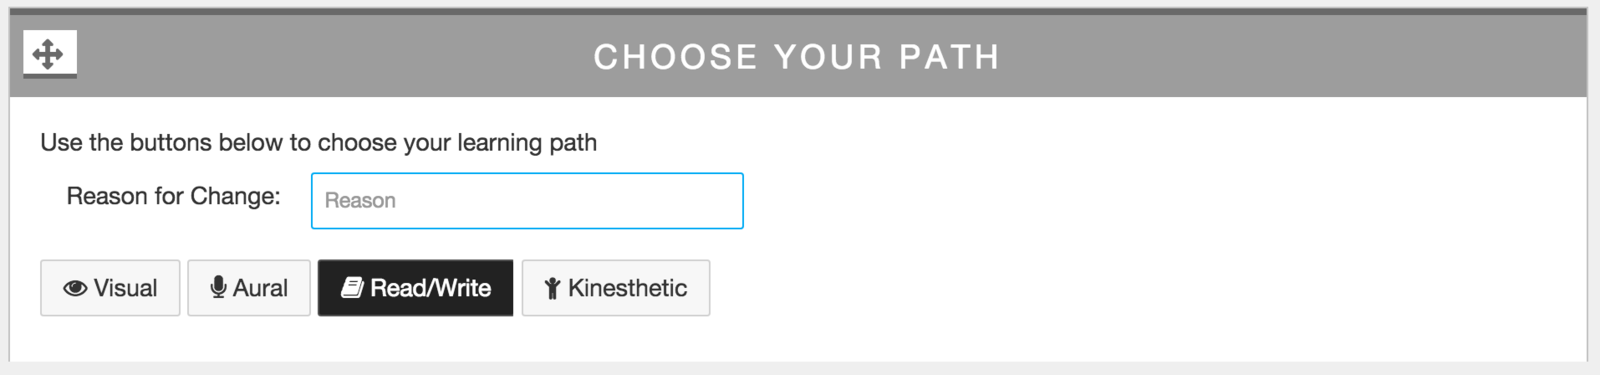
Task: Click the person icon on Kinesthetic button
Action: click(552, 289)
